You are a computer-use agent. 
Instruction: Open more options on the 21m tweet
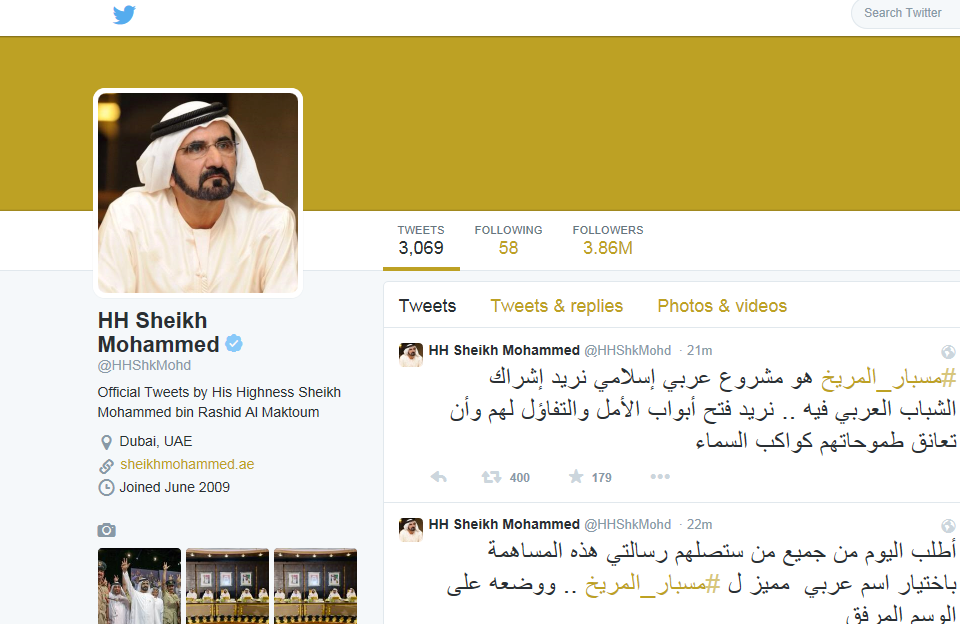660,476
